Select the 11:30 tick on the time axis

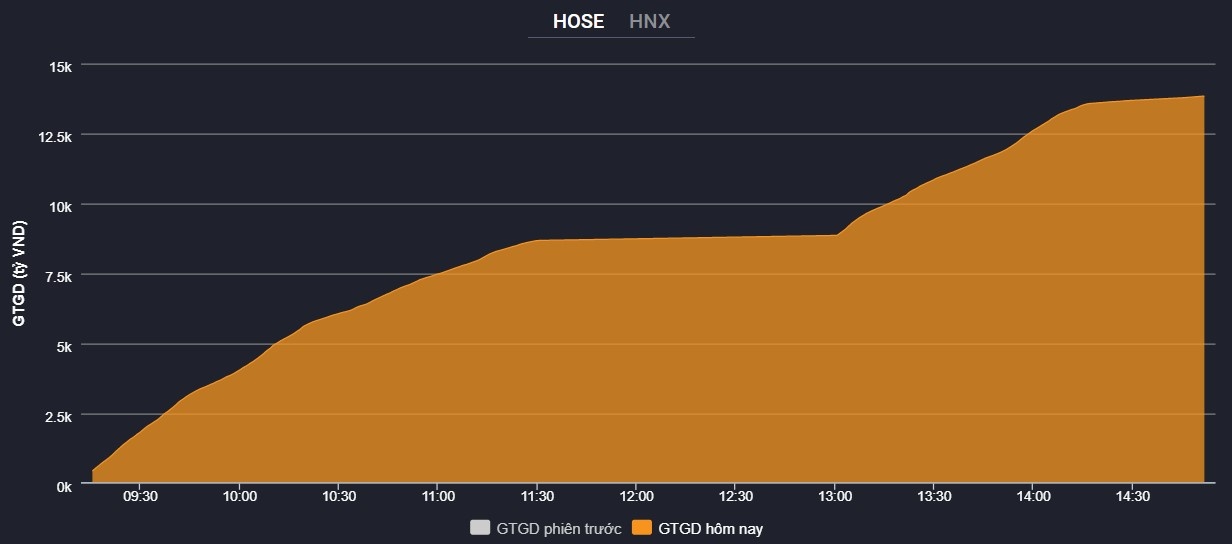(x=537, y=496)
